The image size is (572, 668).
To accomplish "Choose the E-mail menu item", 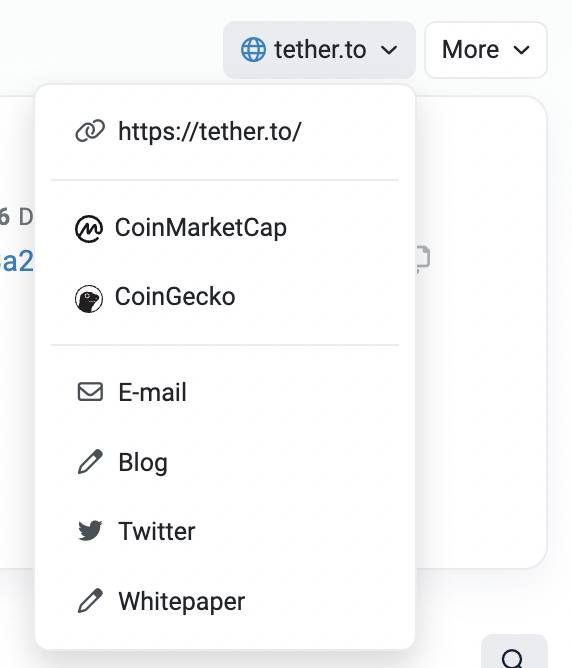I will [x=224, y=392].
